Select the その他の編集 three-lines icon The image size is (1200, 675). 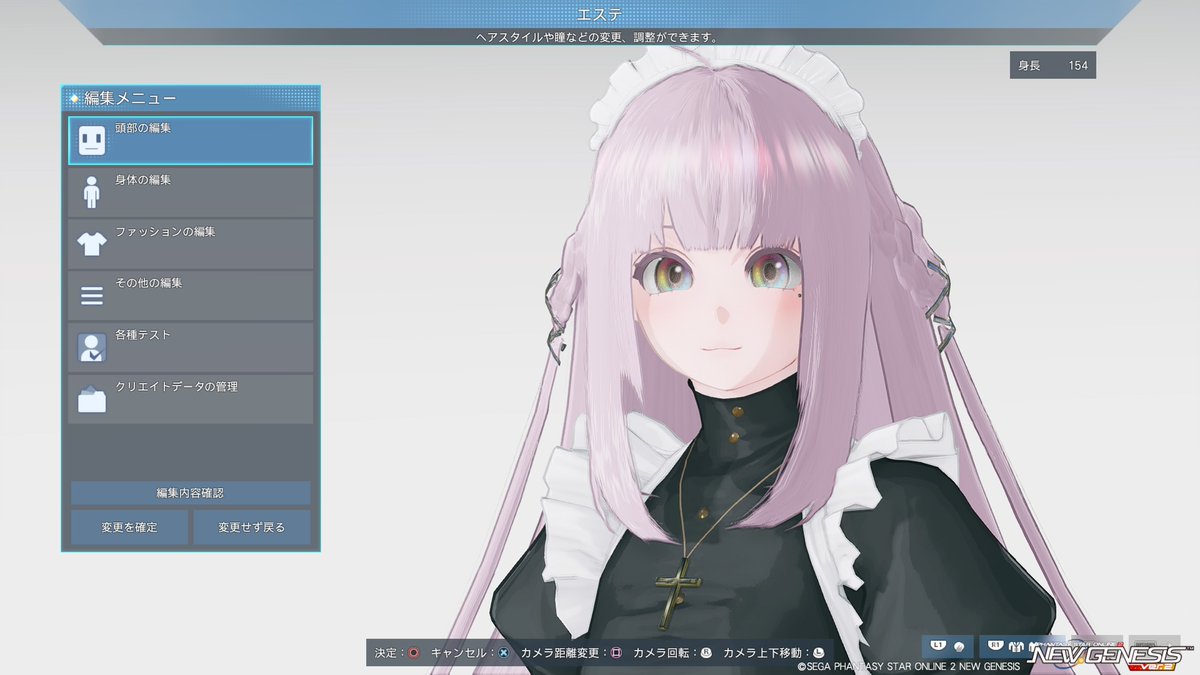[92, 296]
